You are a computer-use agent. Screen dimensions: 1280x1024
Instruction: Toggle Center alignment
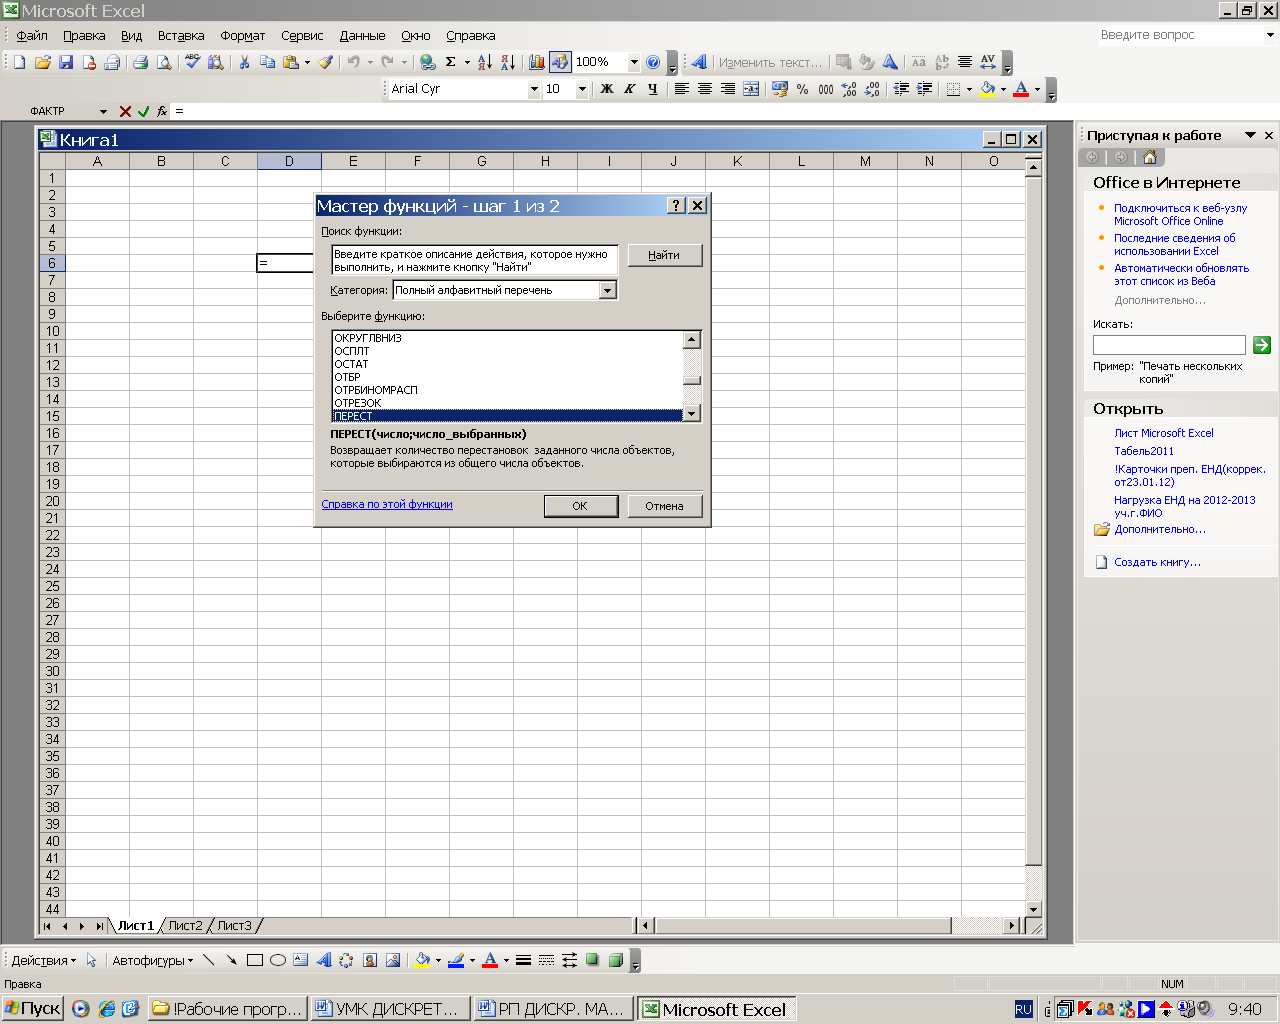point(704,89)
